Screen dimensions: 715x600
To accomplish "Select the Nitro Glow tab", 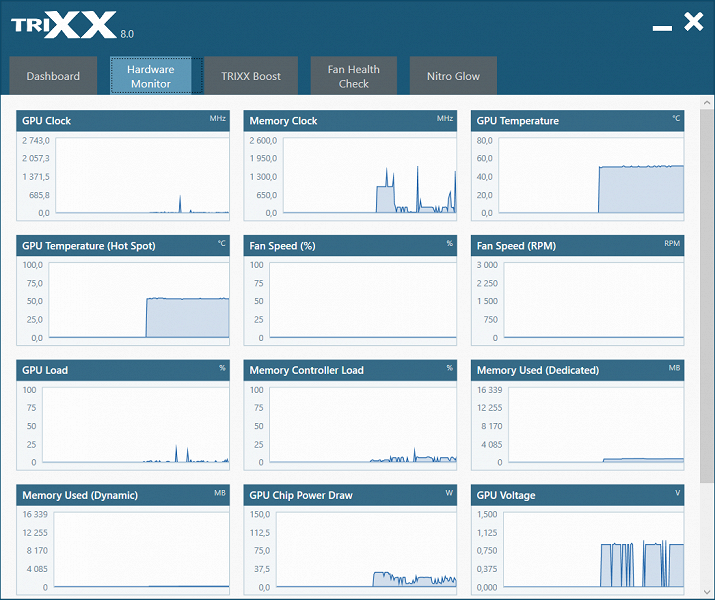I will (453, 76).
